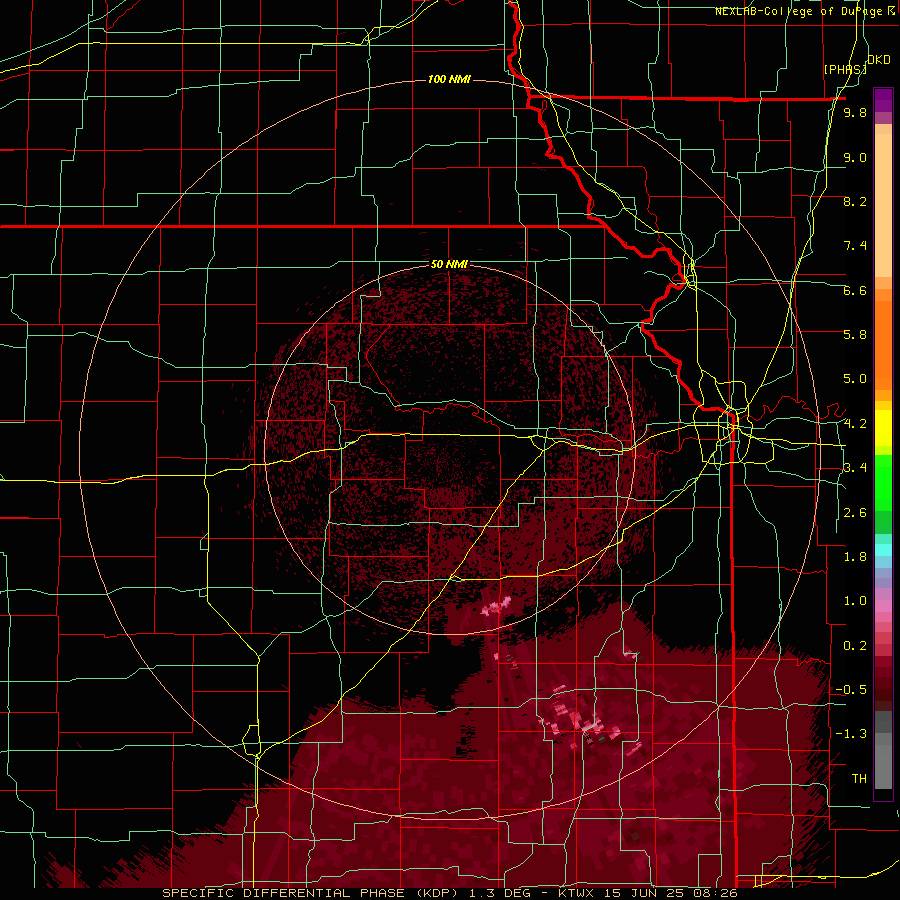Click the "100 NMI" range ring label
This screenshot has width=900, height=900.
449,79
